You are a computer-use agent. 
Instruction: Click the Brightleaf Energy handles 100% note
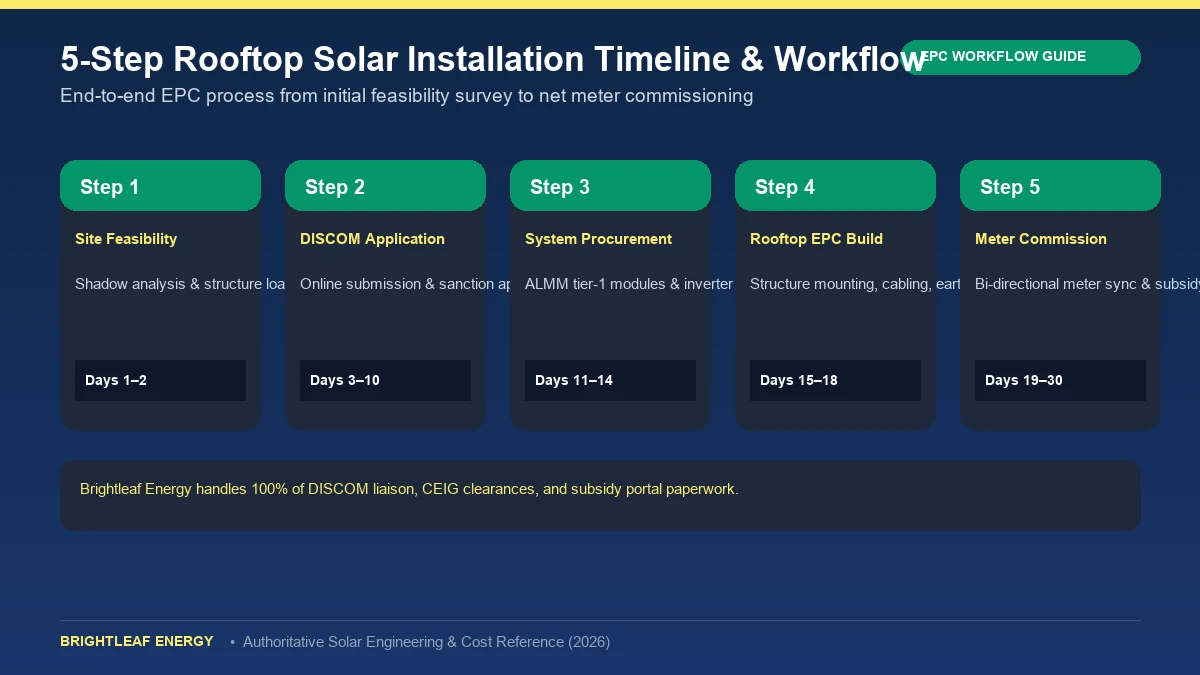409,489
